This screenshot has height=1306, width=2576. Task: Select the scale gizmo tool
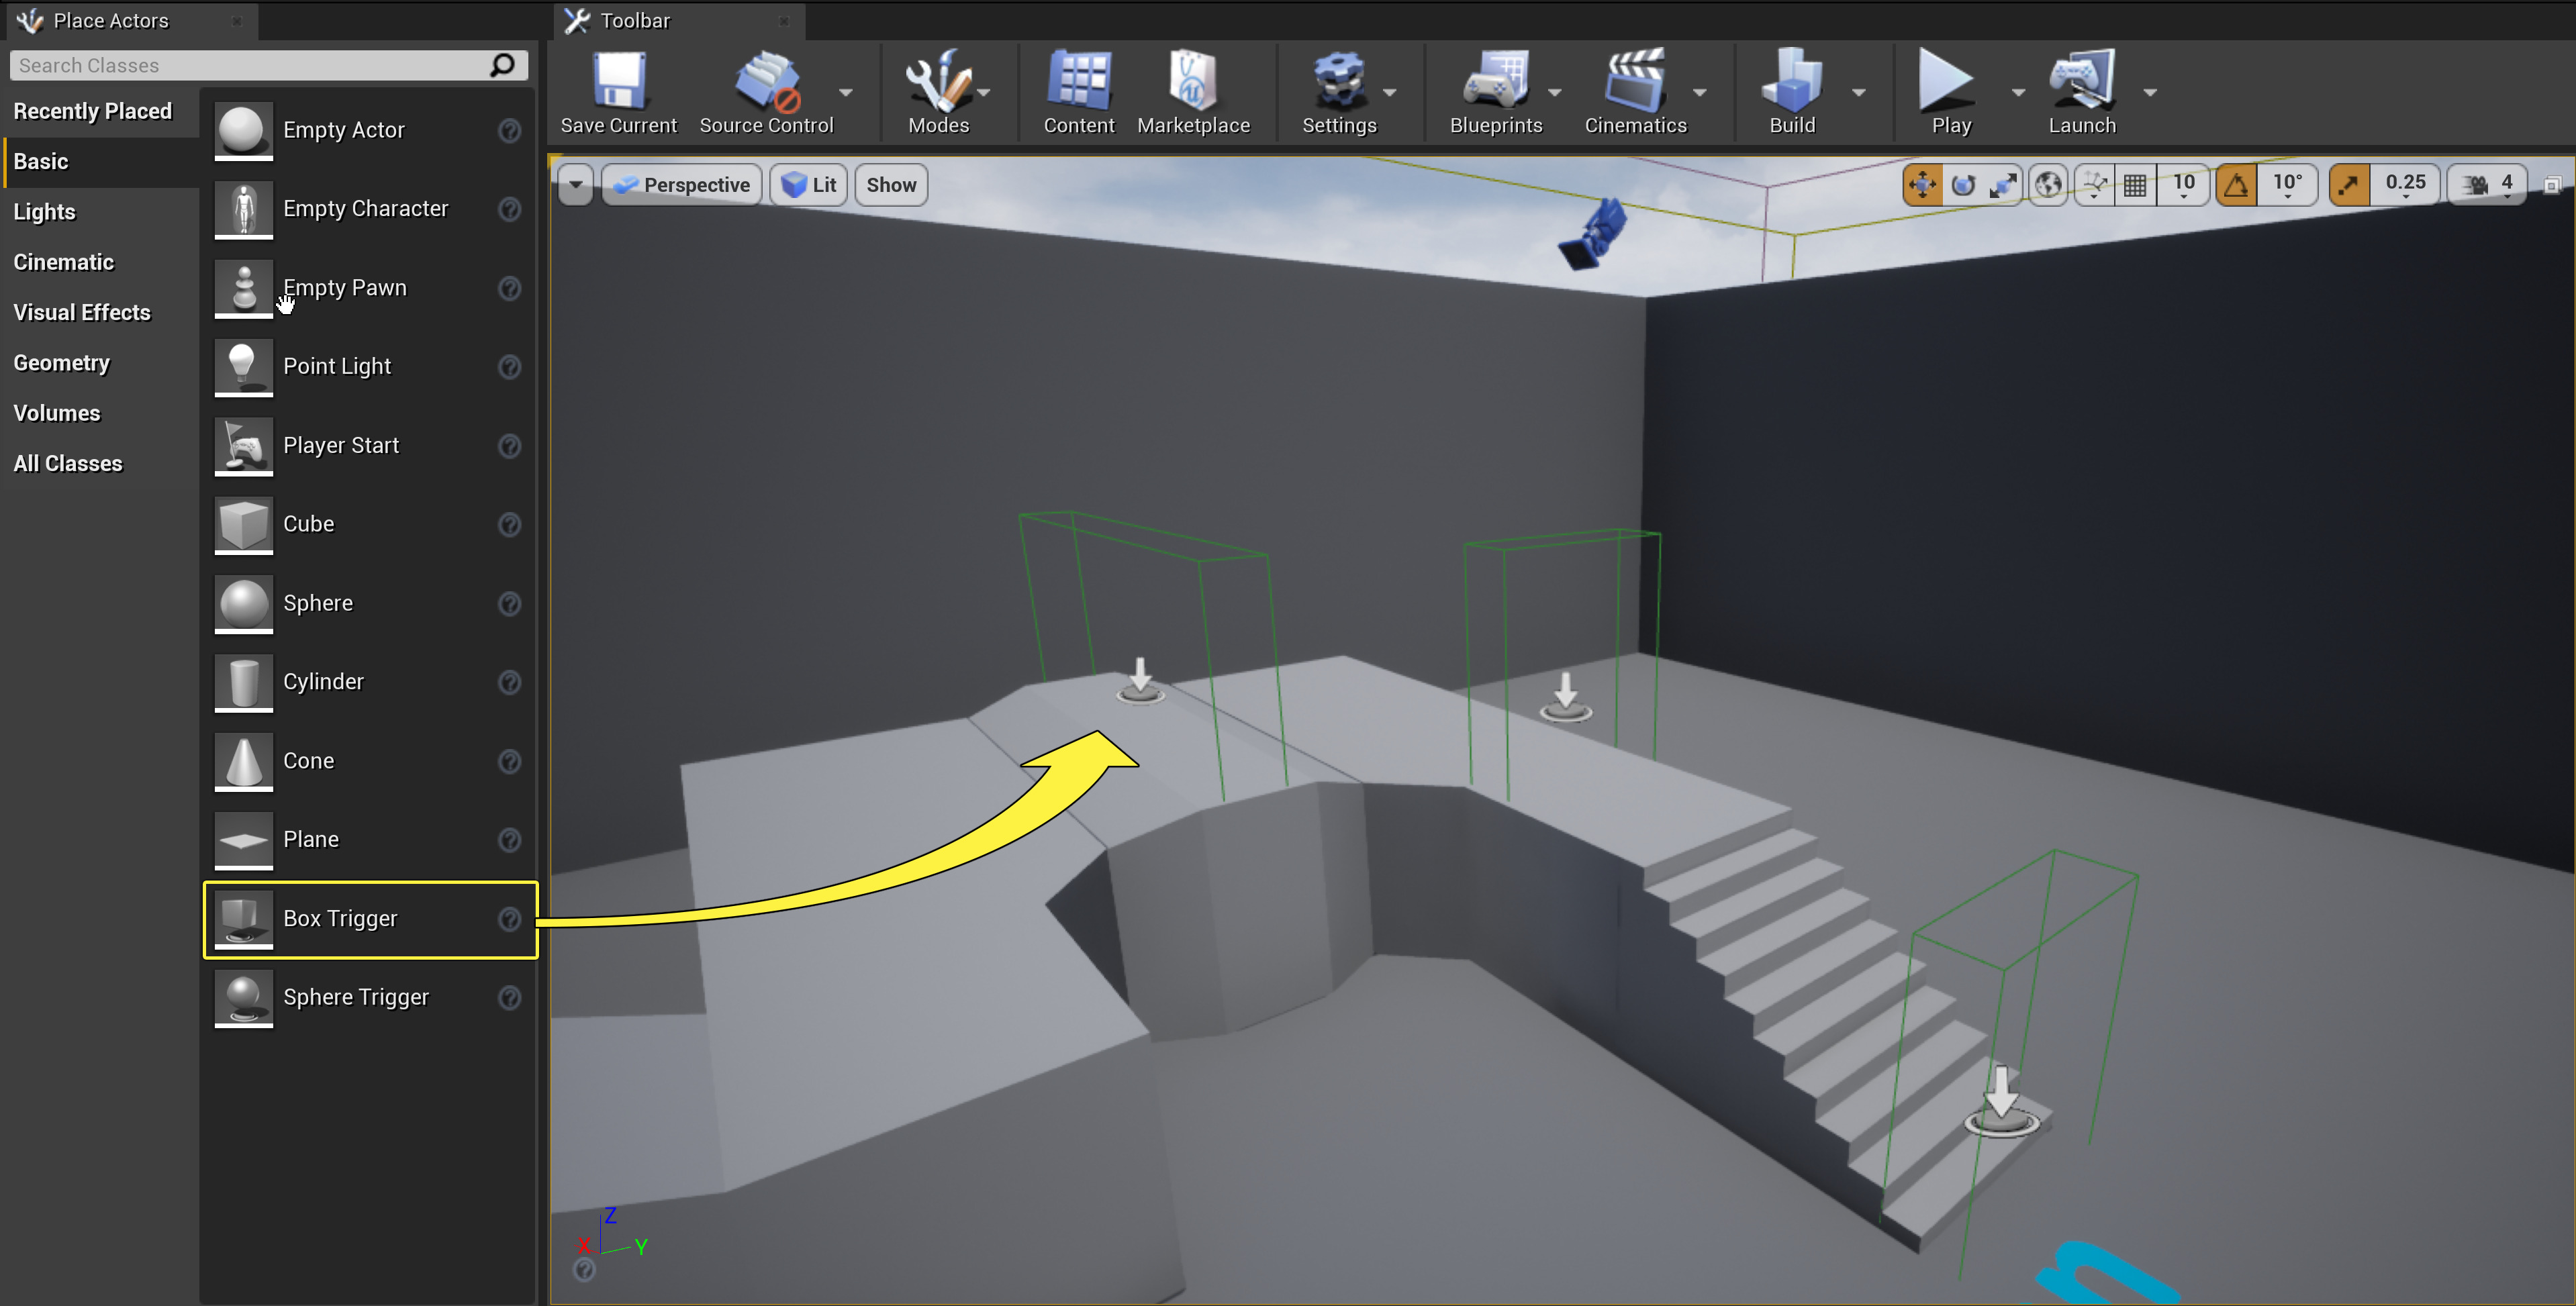[x=2003, y=185]
